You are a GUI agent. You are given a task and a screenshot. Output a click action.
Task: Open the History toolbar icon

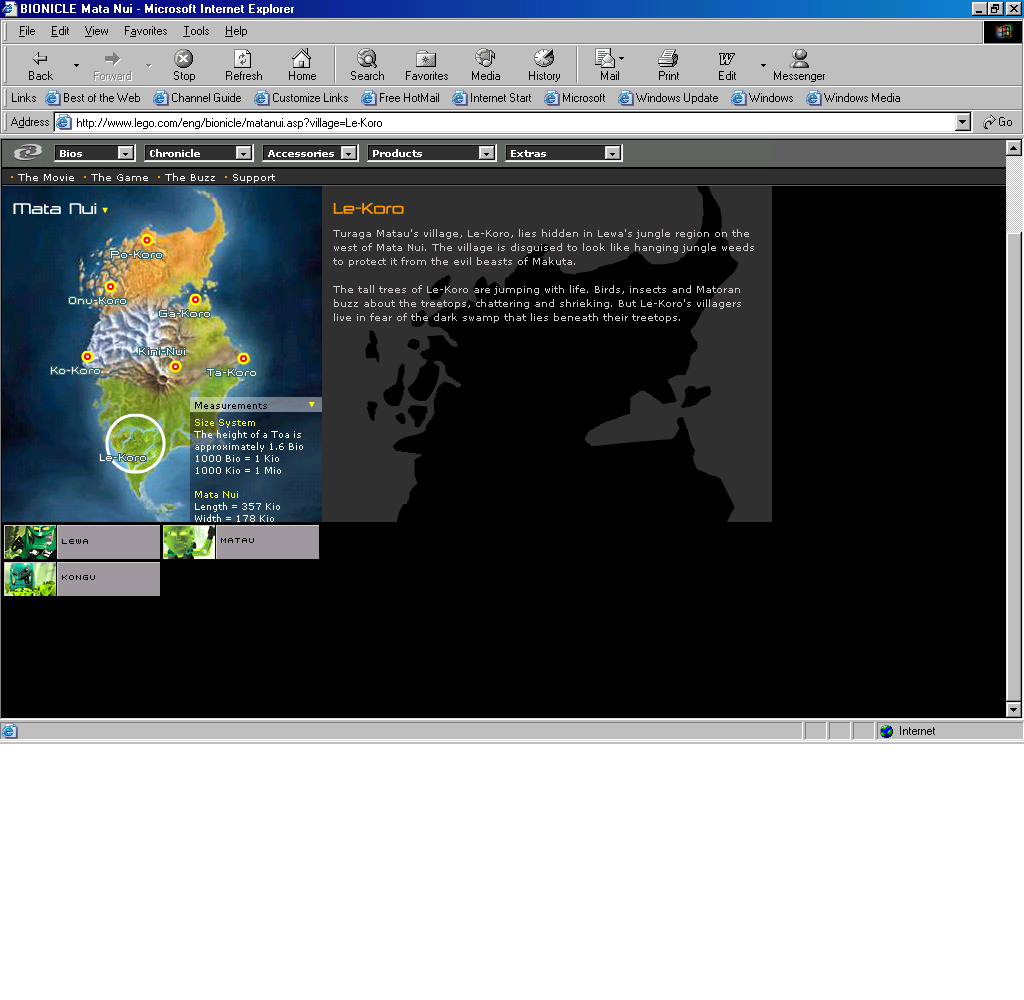544,59
